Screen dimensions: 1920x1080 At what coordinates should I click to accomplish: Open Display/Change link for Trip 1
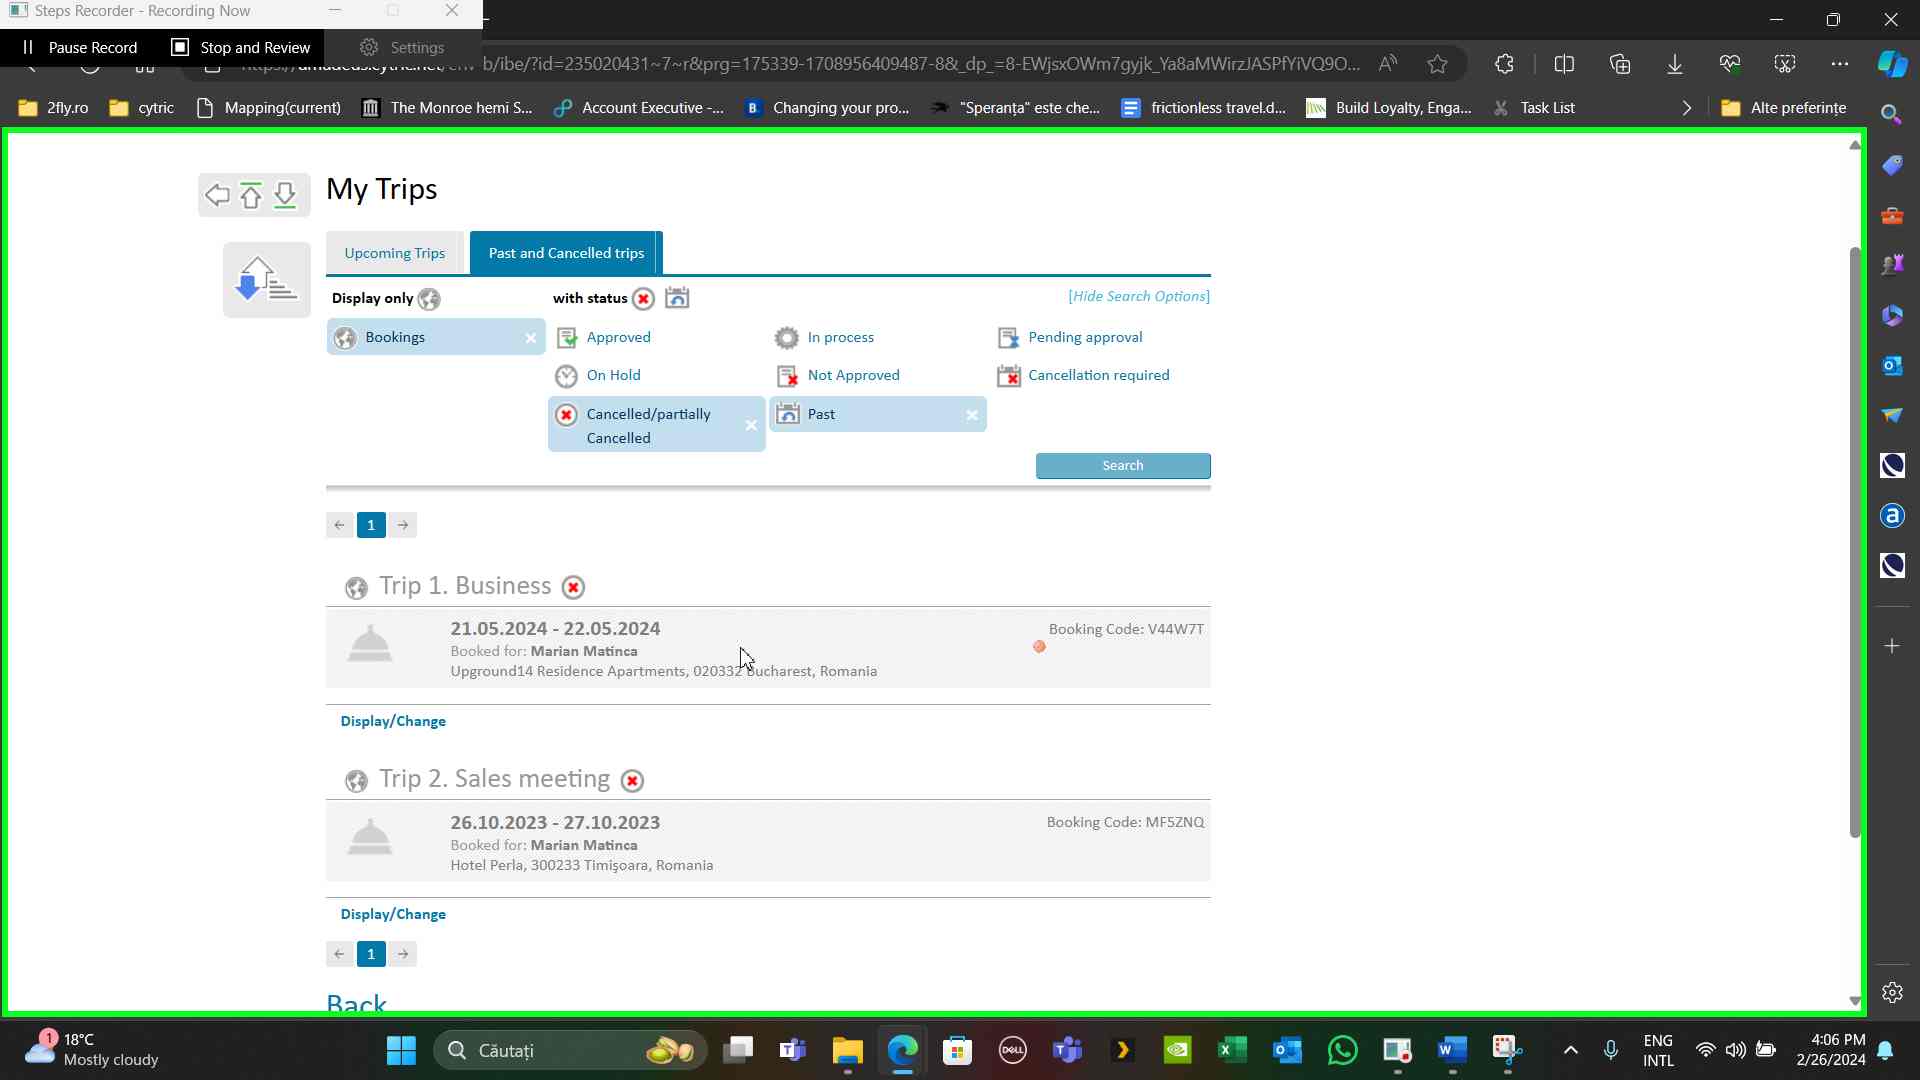coord(393,722)
